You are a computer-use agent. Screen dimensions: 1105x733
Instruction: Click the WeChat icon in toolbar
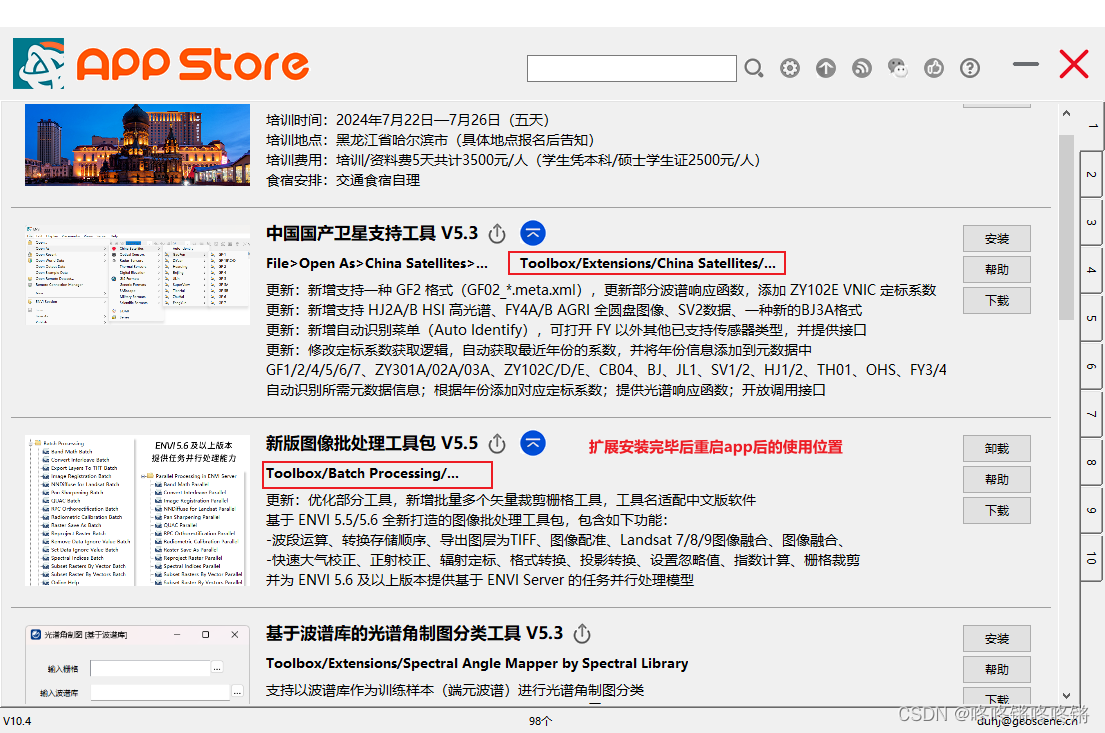point(898,68)
